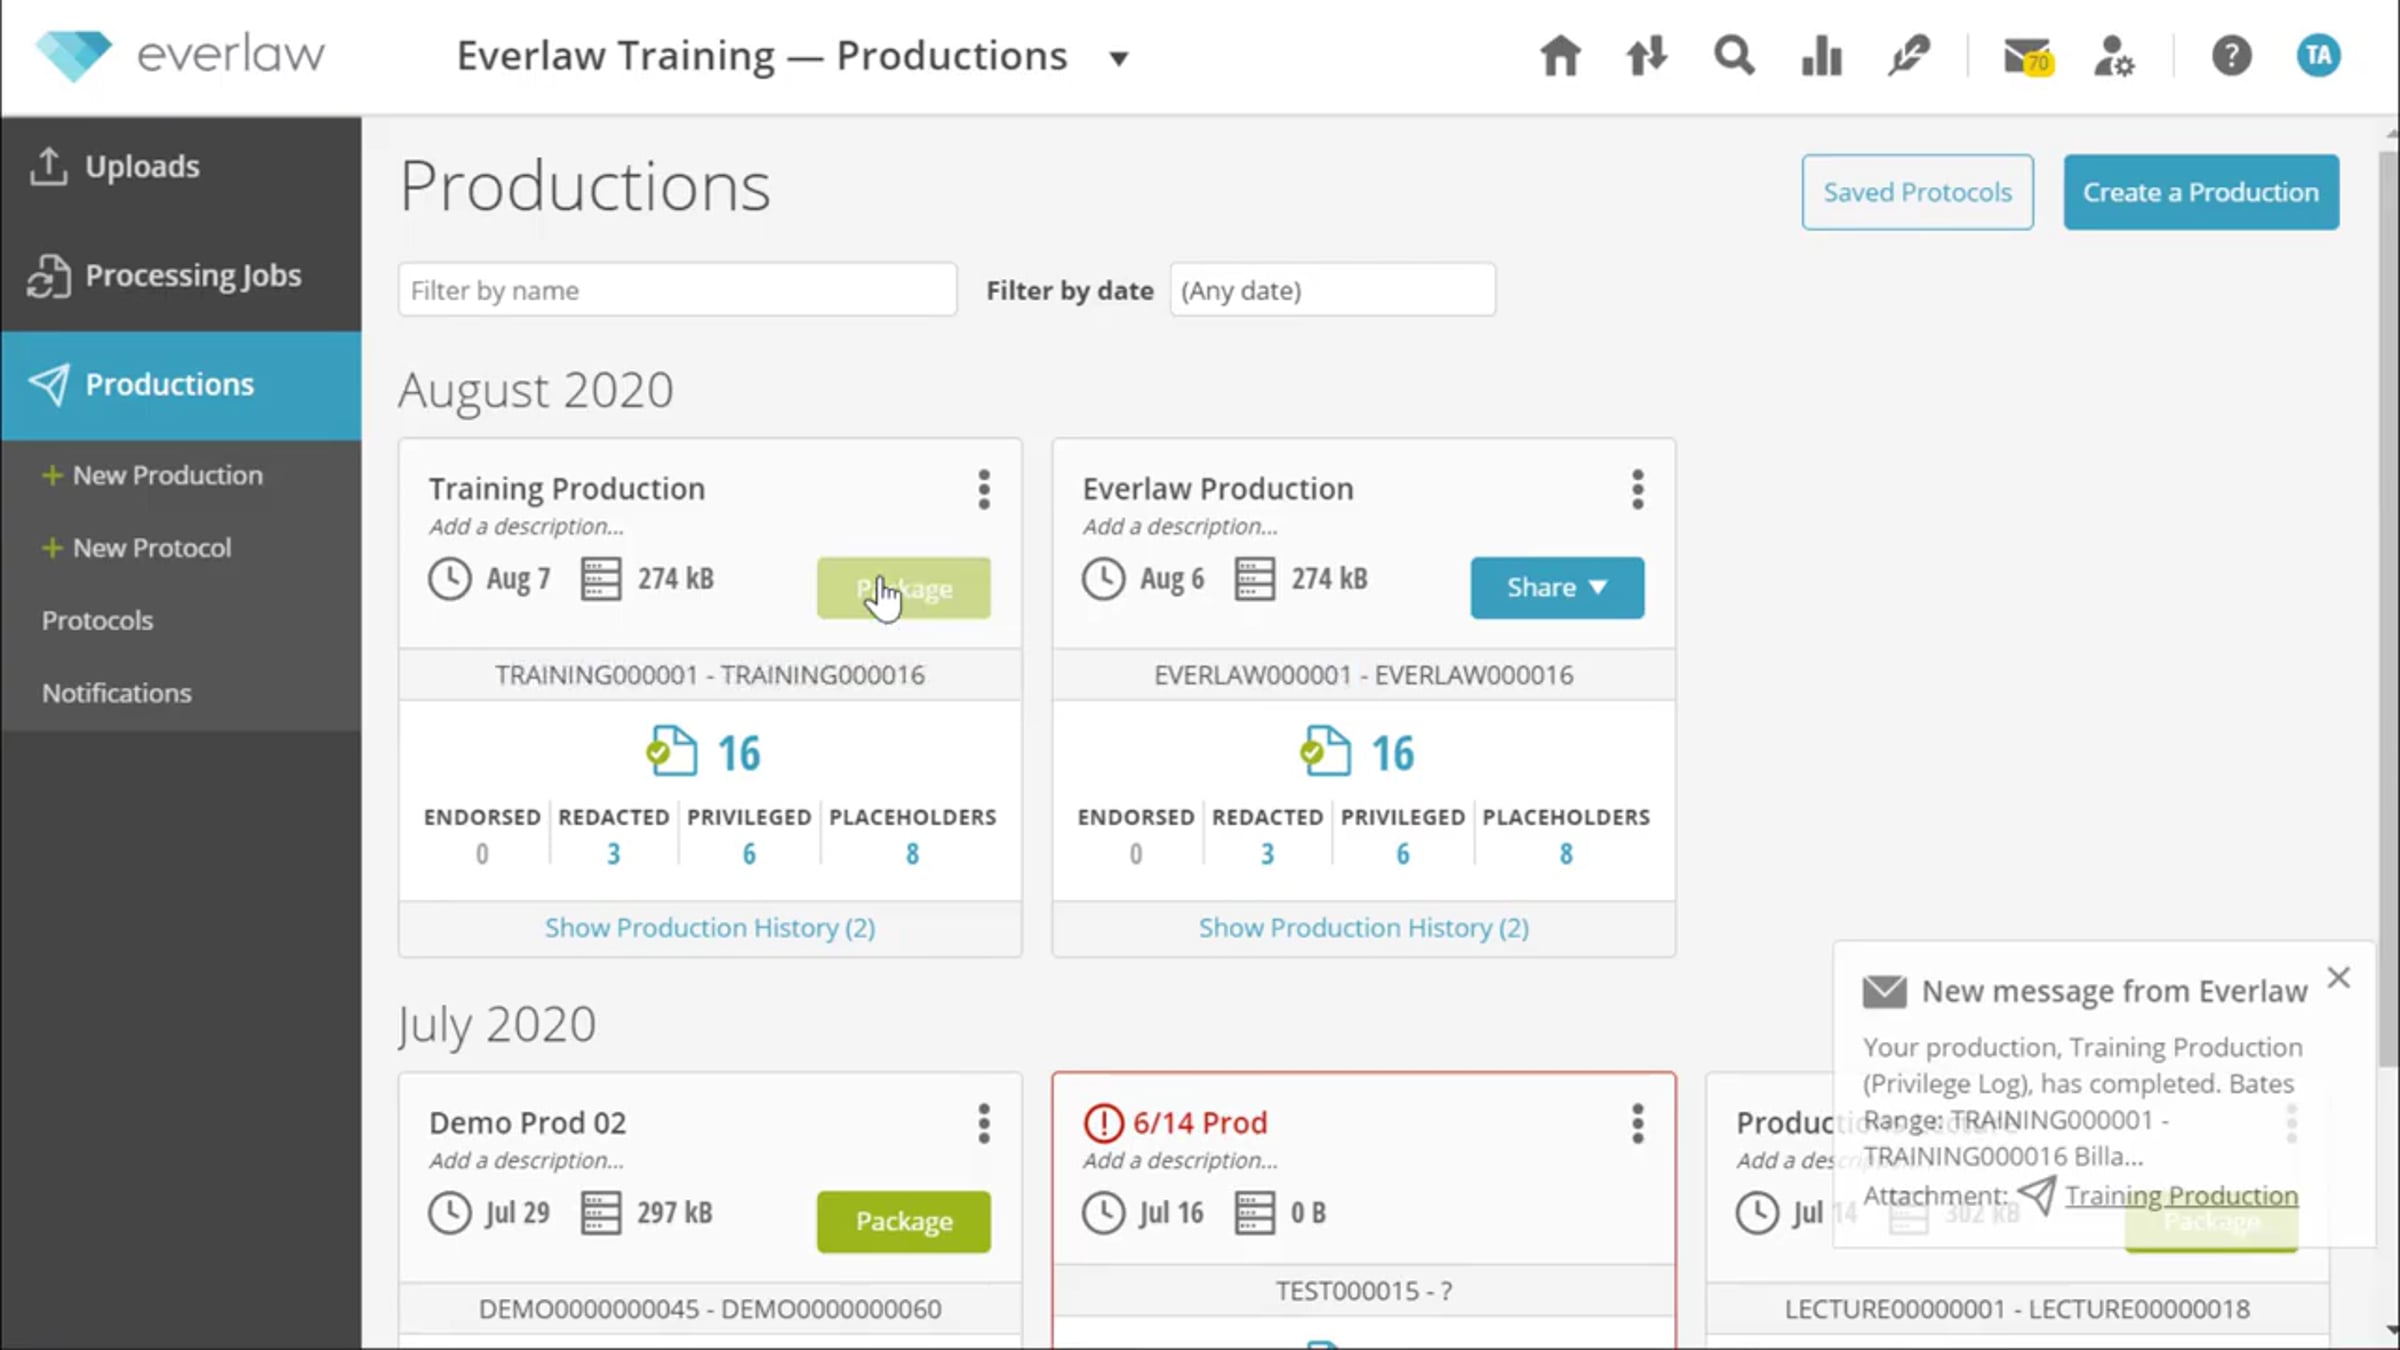Click Package on Demo Prod 02 card
This screenshot has height=1350, width=2400.
(904, 1222)
